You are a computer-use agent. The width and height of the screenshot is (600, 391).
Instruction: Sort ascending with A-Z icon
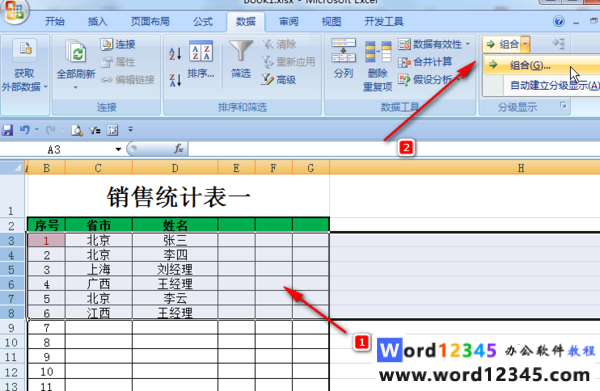pos(175,54)
